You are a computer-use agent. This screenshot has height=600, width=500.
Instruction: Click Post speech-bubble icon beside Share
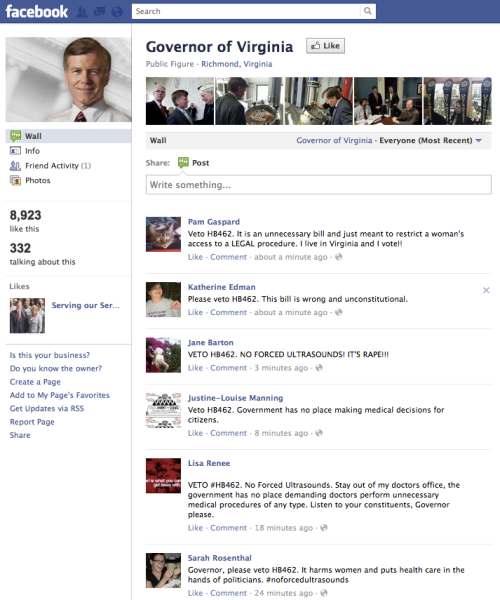pos(183,163)
